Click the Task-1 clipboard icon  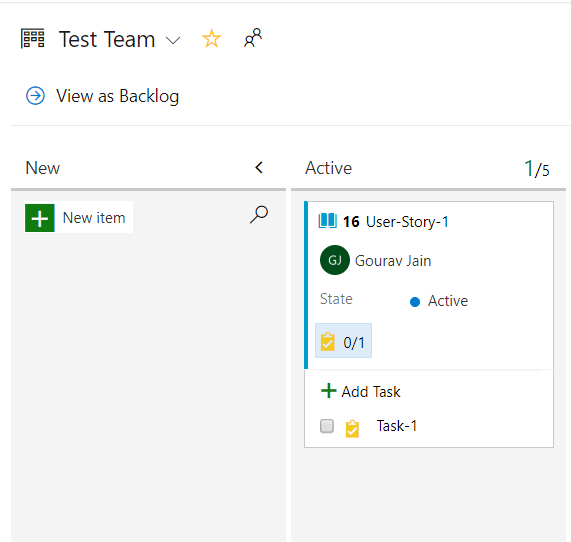[352, 428]
